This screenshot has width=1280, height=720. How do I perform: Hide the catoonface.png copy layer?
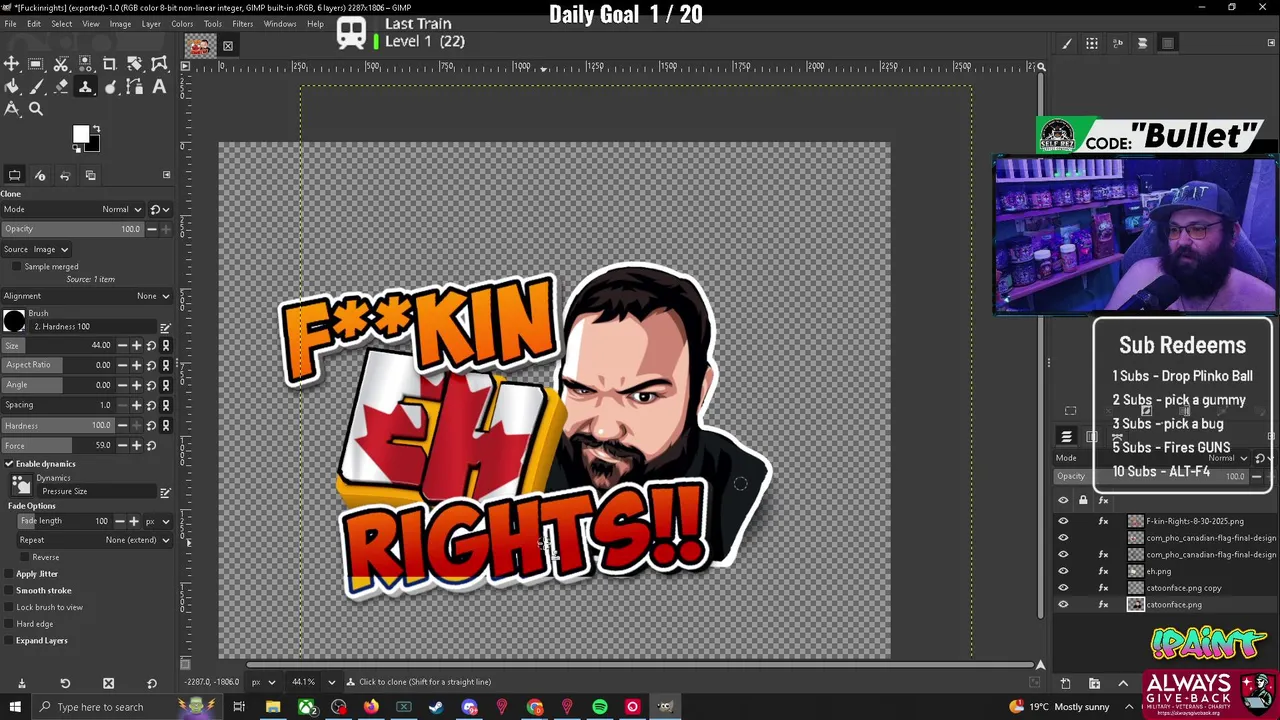(x=1063, y=588)
